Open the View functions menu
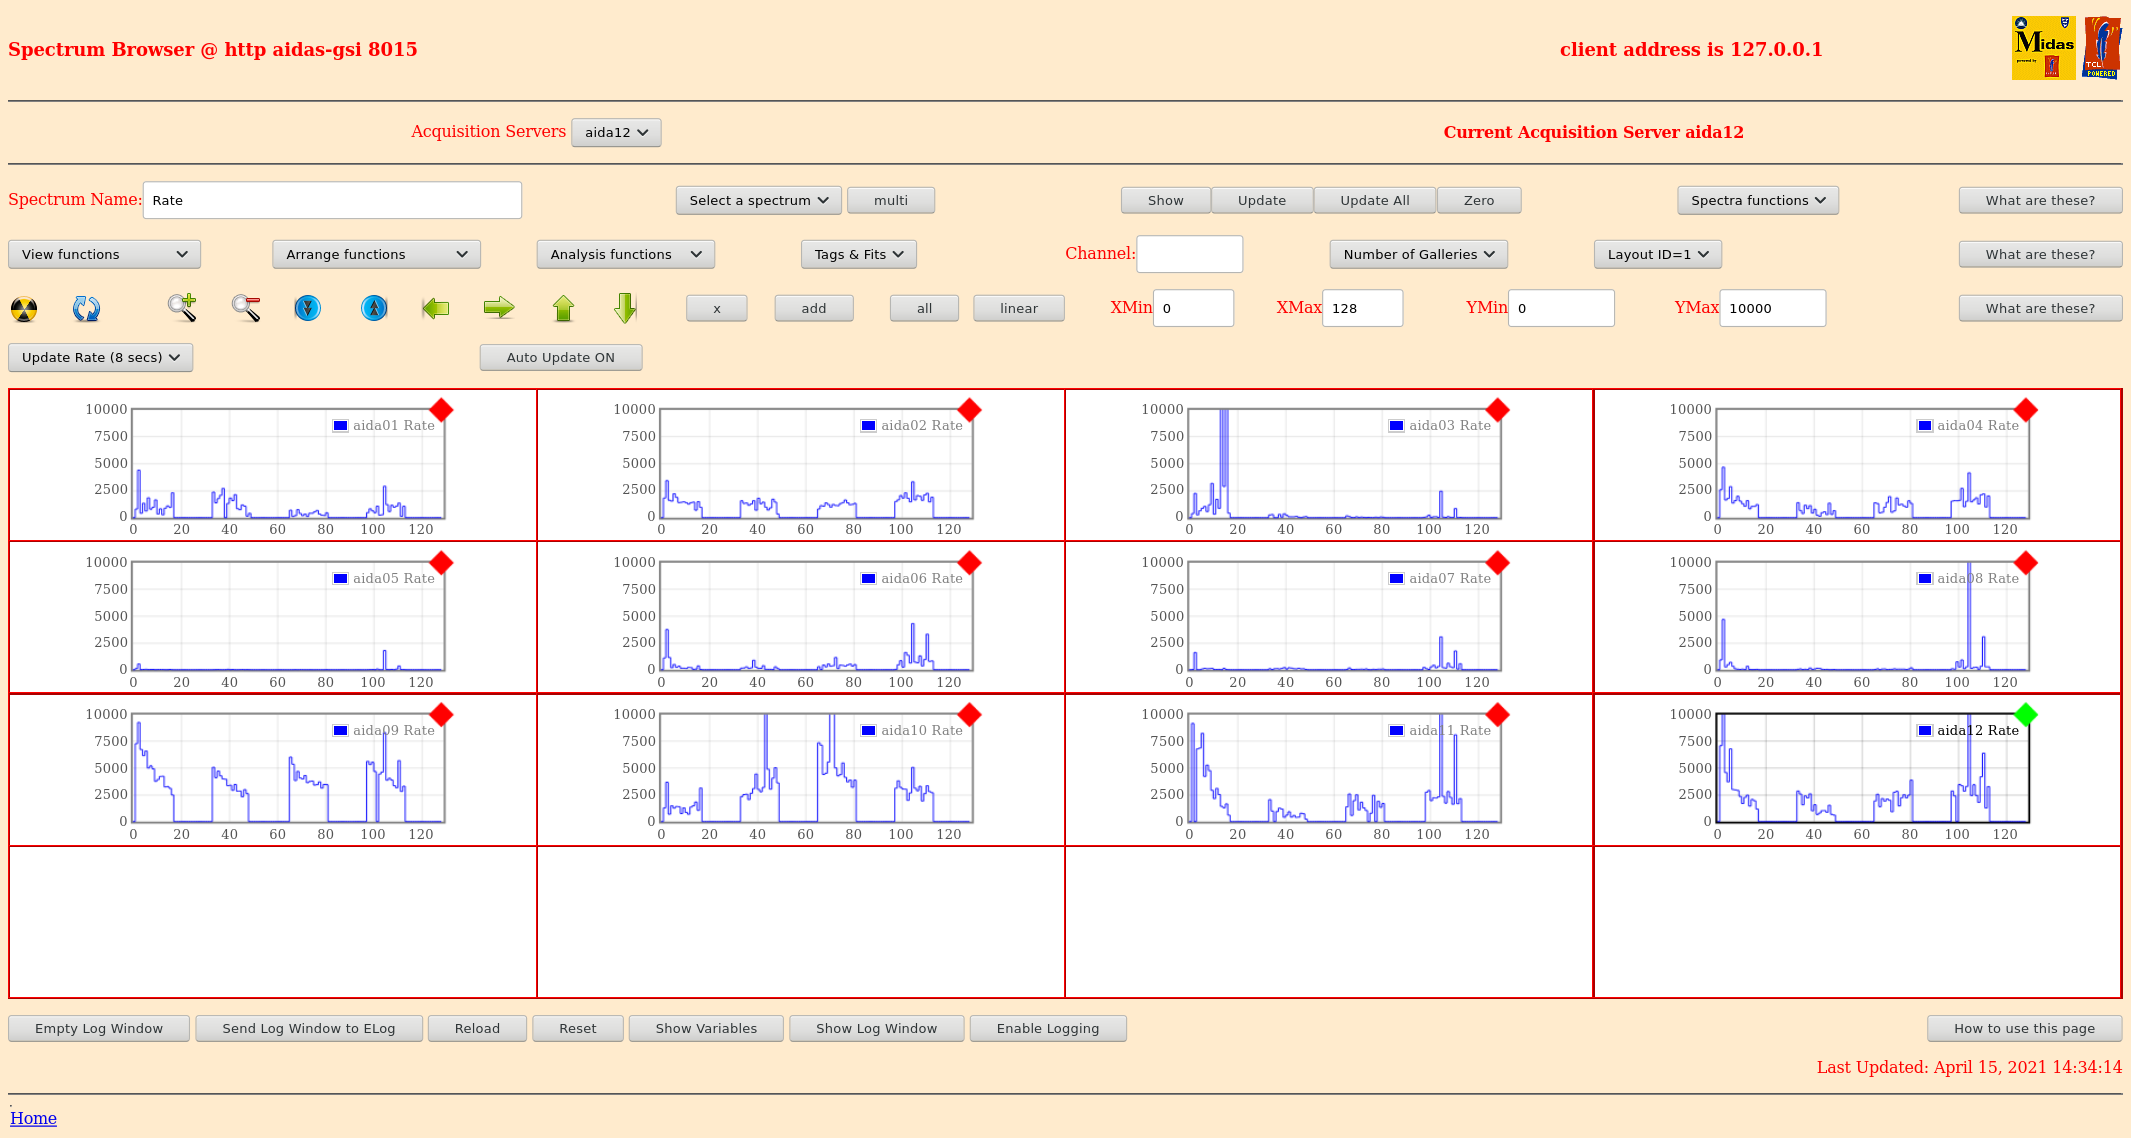Screen dimensions: 2131x1138 pos(104,254)
